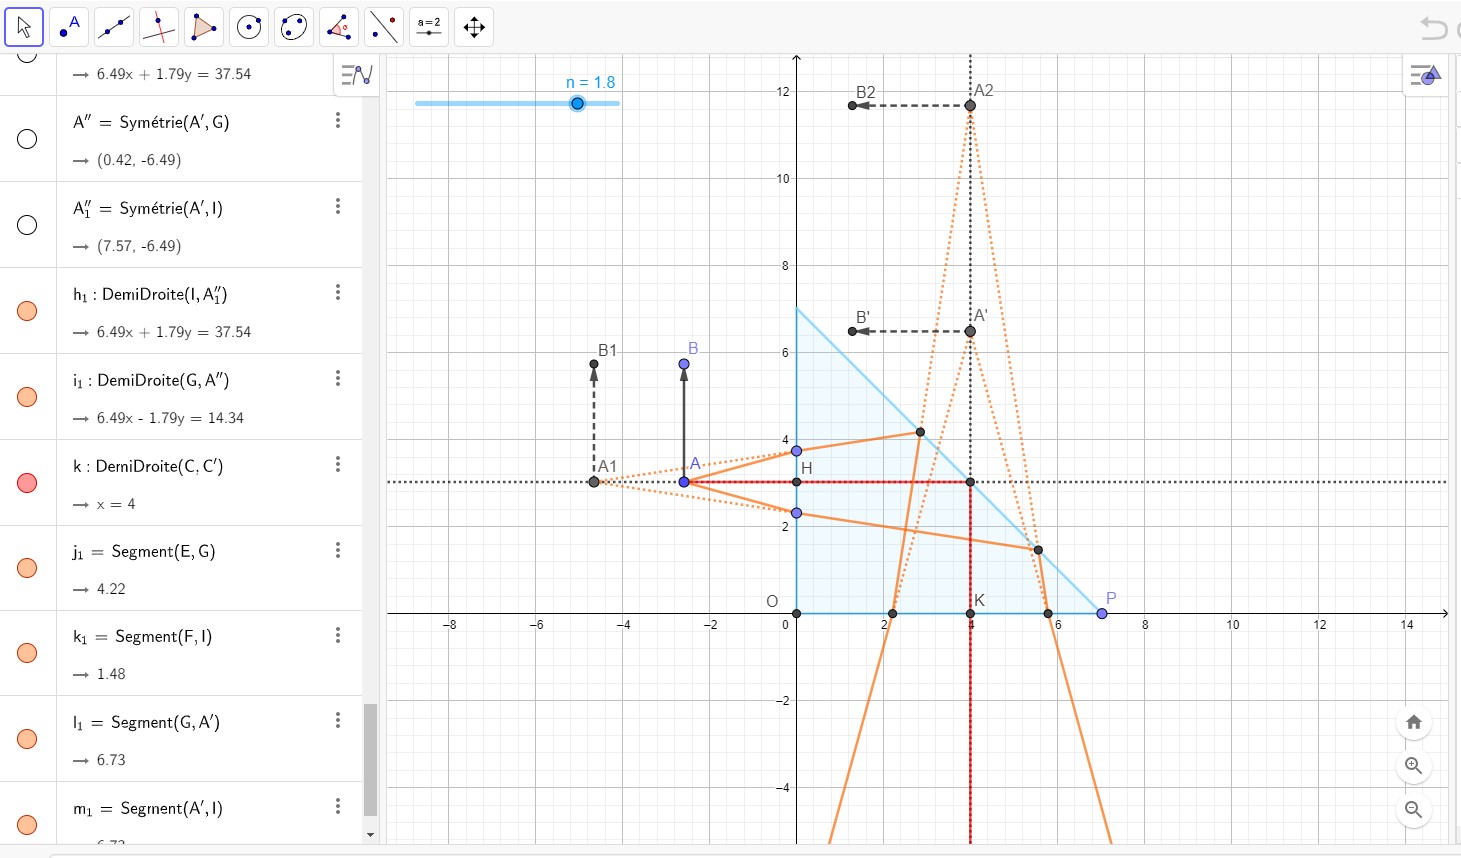Select the Polygon tool
The height and width of the screenshot is (858, 1461).
pos(204,27)
